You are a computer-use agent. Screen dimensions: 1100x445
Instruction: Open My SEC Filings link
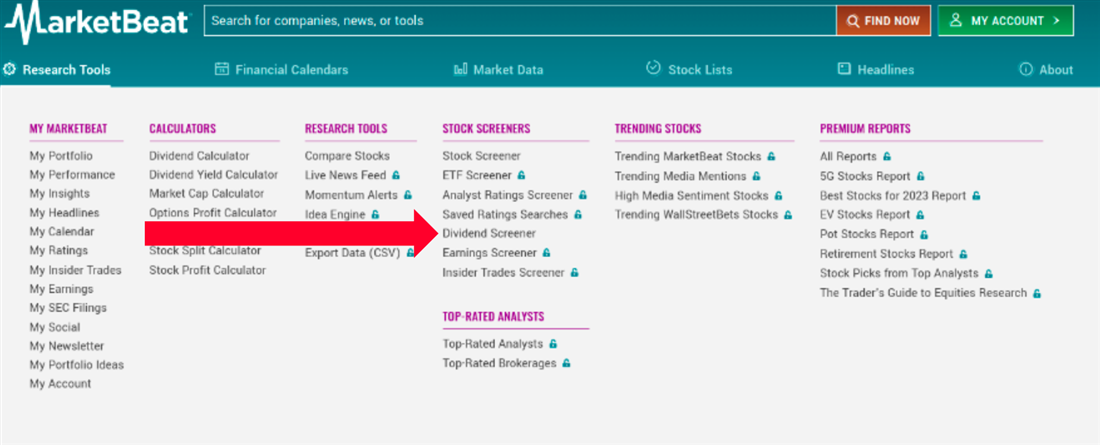click(x=68, y=308)
